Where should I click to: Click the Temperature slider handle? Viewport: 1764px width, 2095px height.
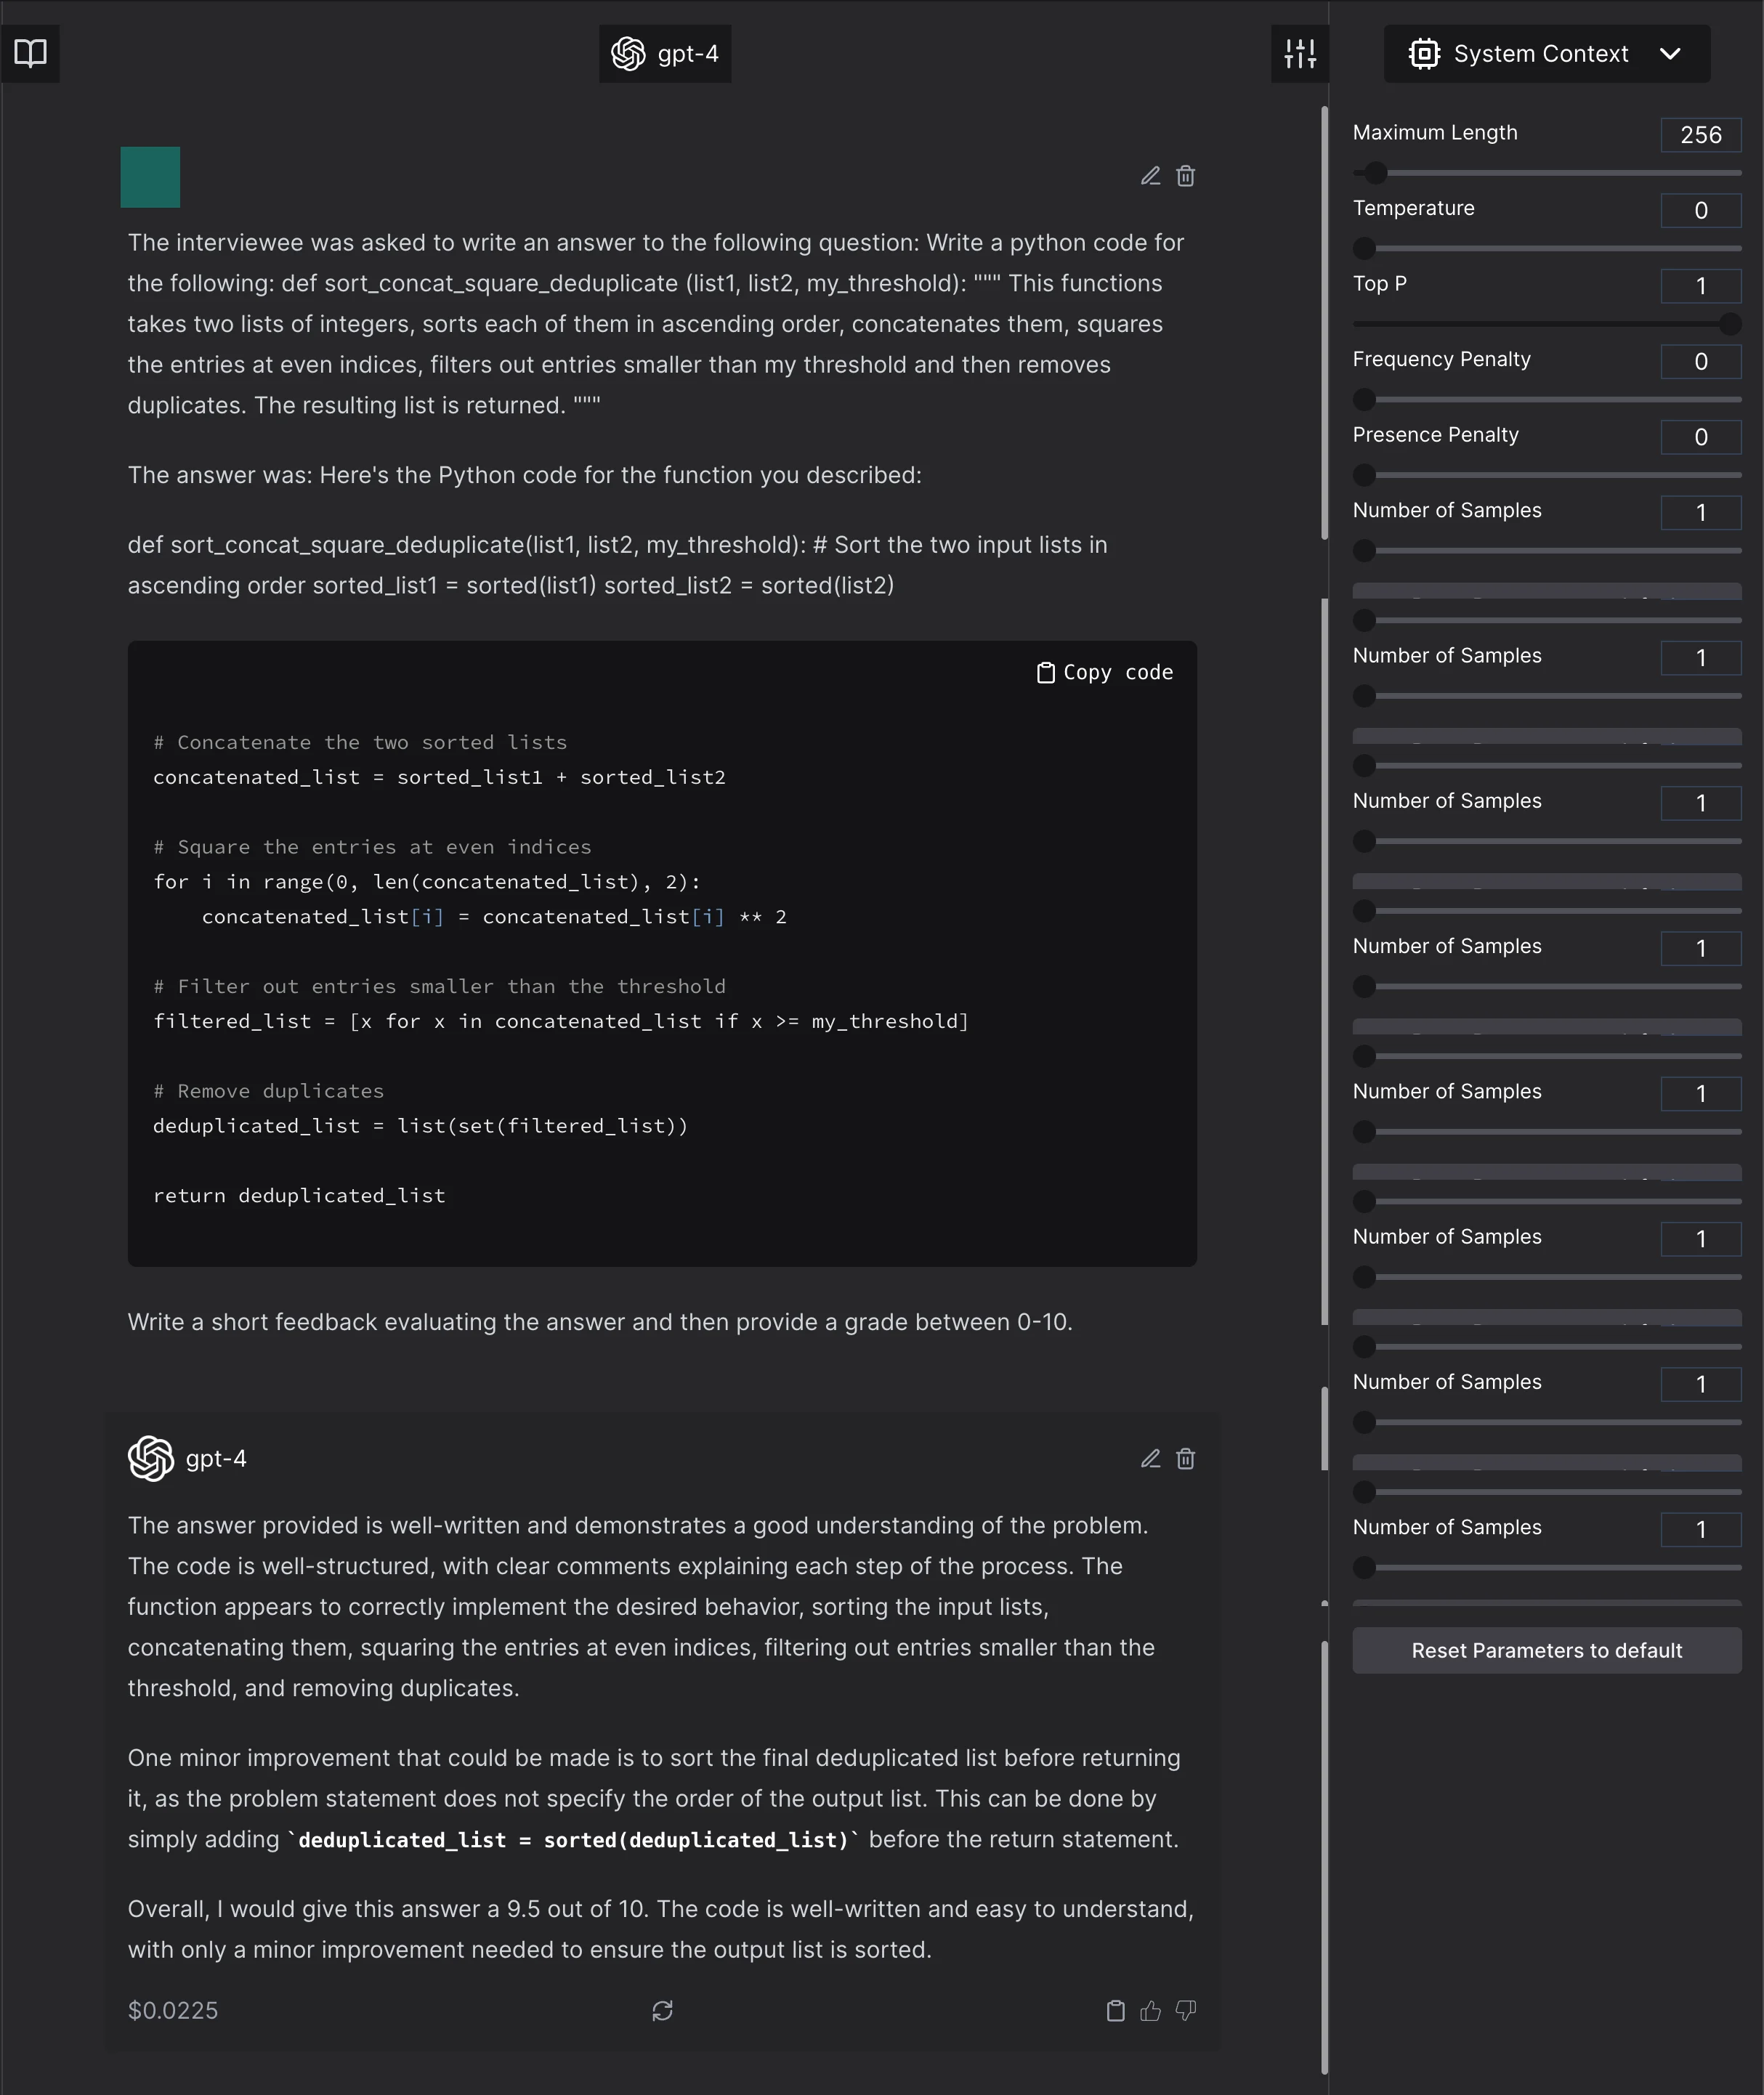[x=1363, y=248]
